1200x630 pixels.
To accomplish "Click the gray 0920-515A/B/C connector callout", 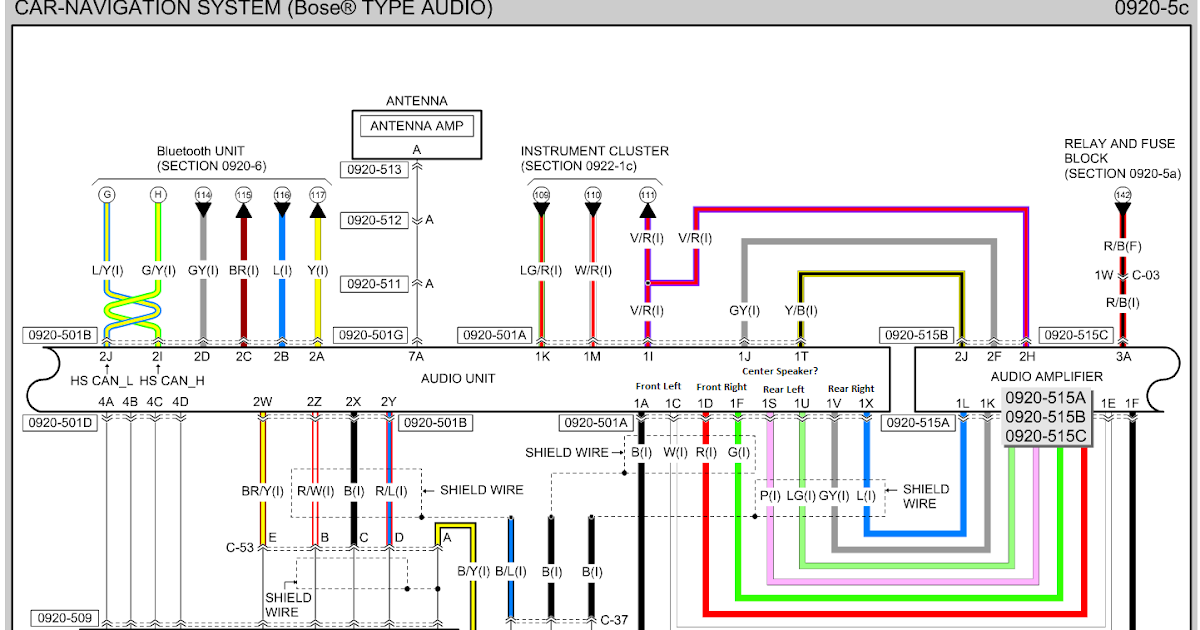I will (x=1046, y=417).
